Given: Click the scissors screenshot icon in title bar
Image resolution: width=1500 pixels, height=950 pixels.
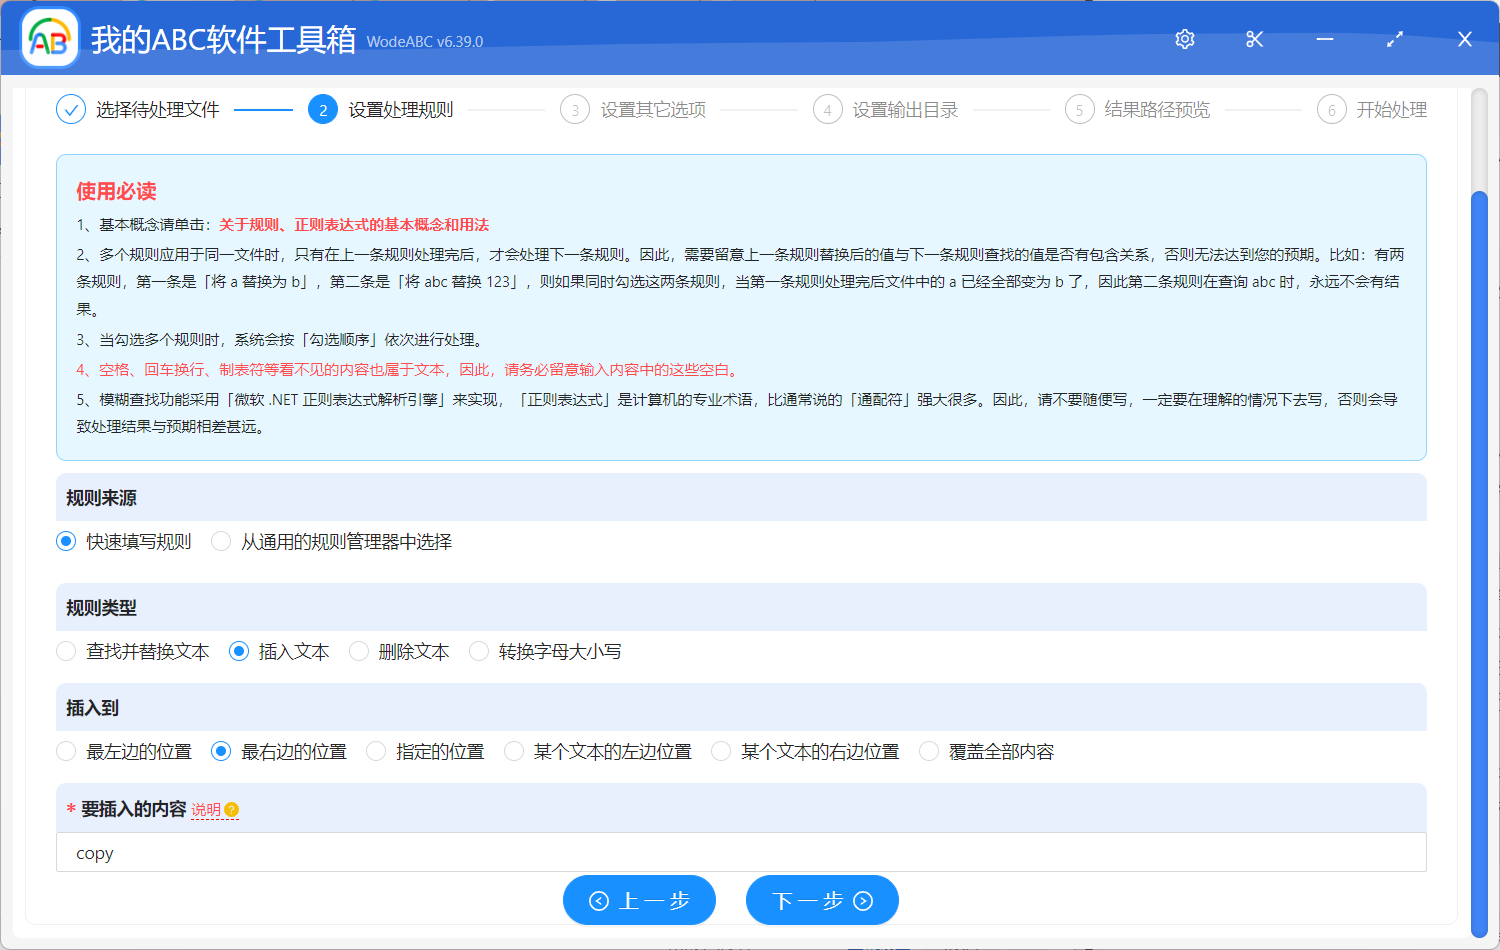Looking at the screenshot, I should click(1254, 39).
